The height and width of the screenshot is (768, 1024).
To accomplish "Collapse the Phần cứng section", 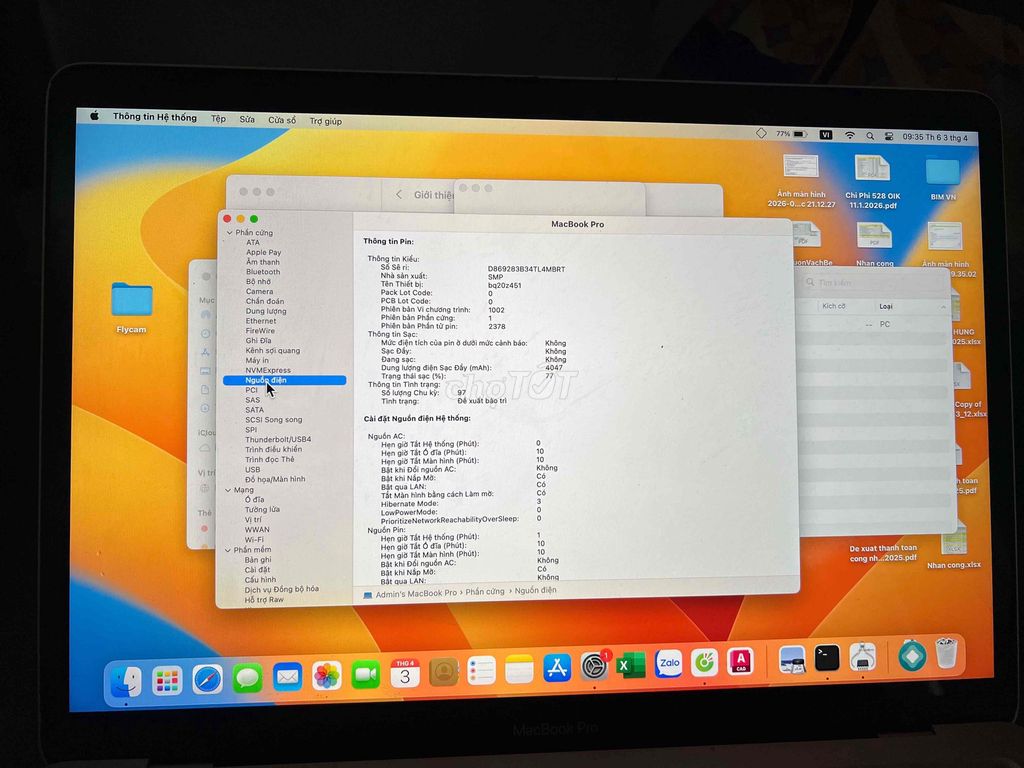I will coord(229,232).
